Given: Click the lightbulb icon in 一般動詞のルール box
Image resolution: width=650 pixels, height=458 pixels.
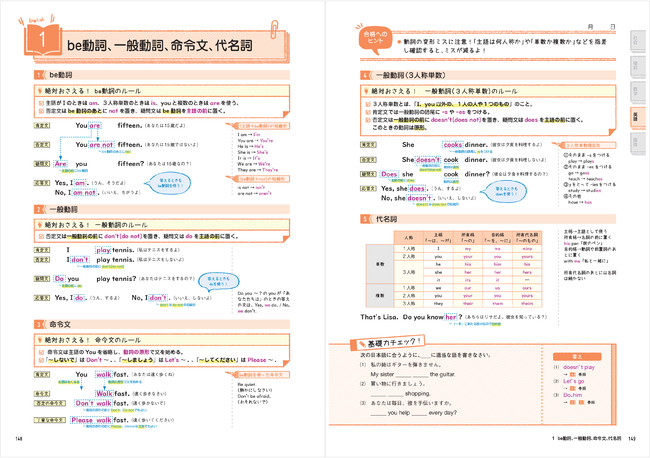Looking at the screenshot, I should click(40, 225).
